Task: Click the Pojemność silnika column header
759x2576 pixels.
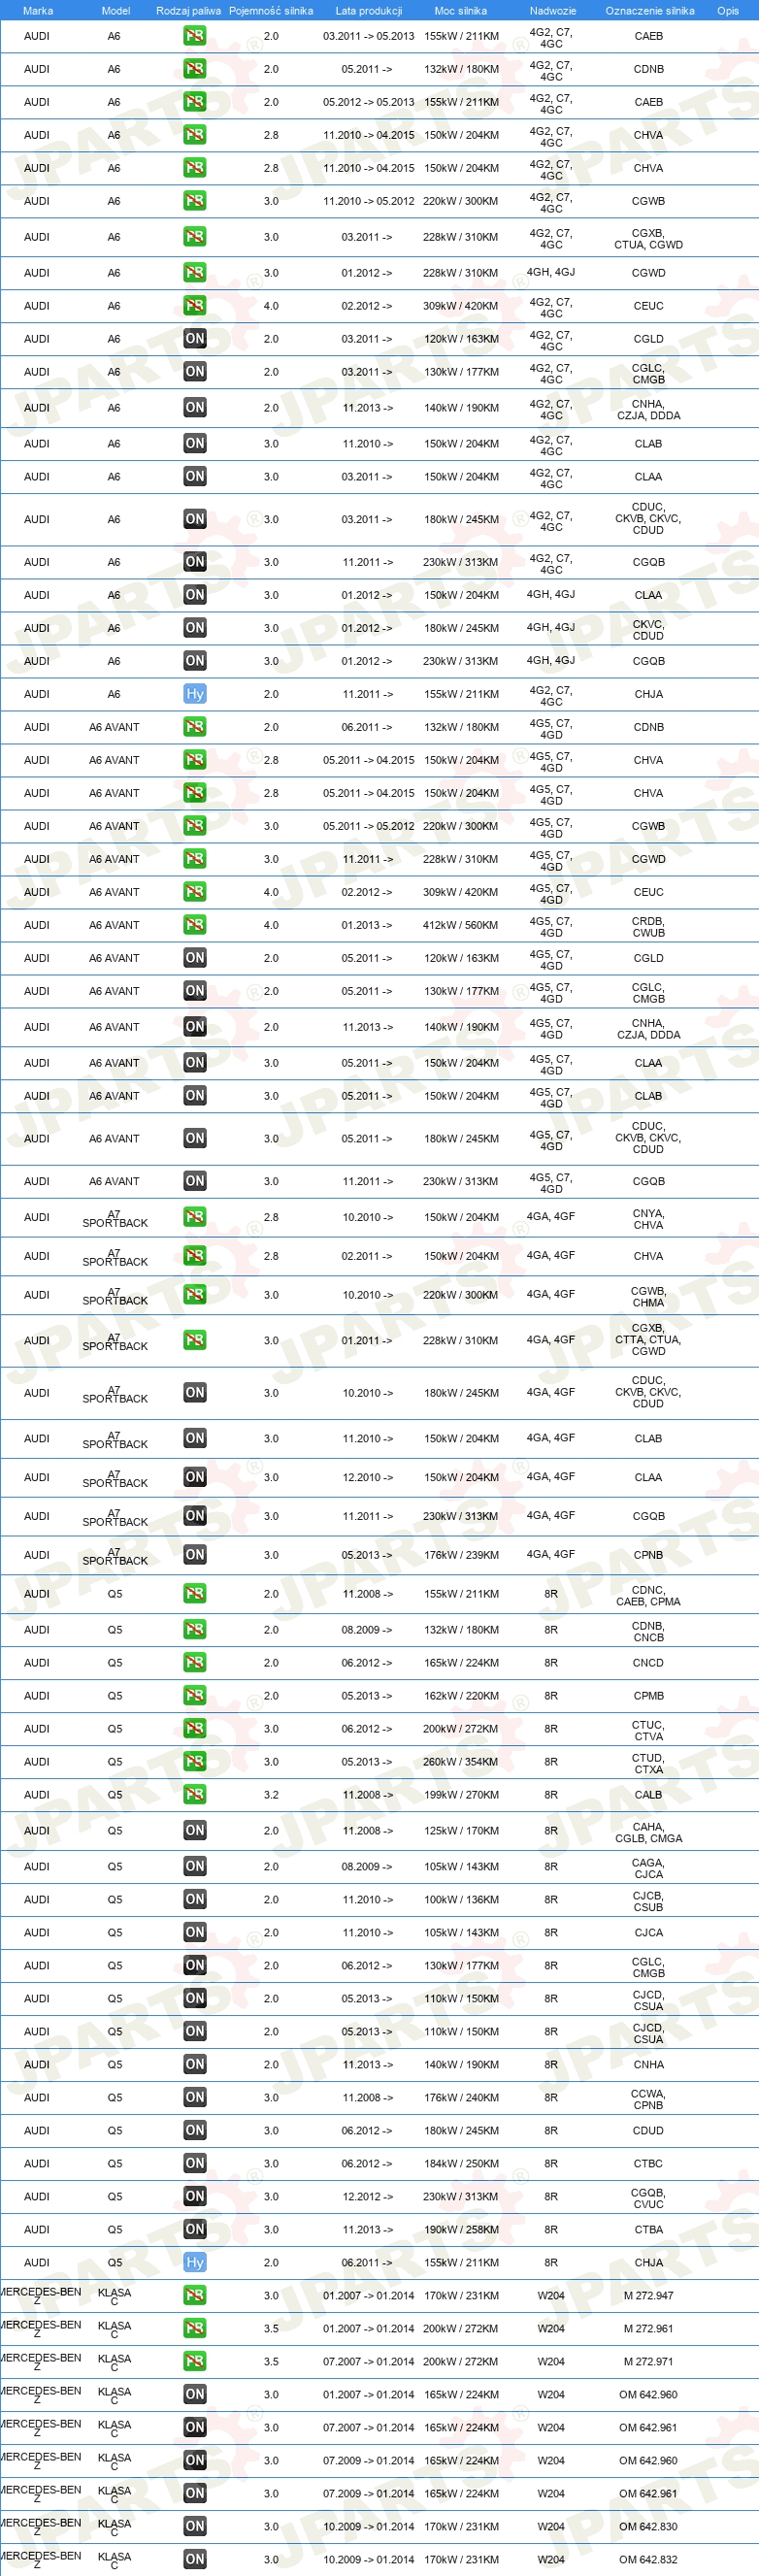Action: click(271, 11)
